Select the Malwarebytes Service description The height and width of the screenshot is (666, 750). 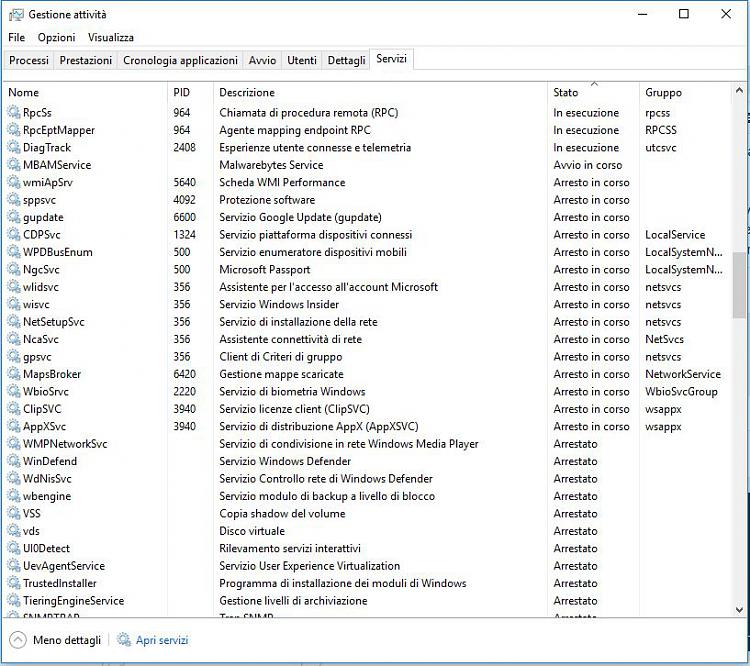click(271, 165)
